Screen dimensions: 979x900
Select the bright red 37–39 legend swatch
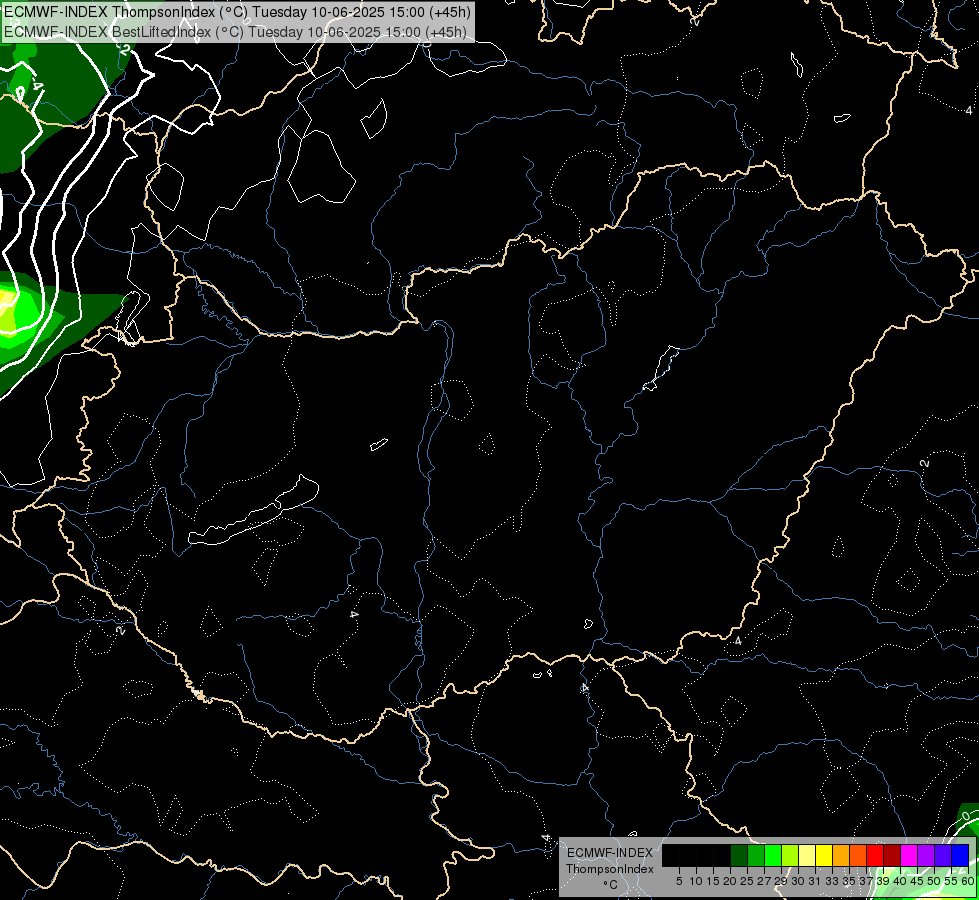[x=875, y=855]
